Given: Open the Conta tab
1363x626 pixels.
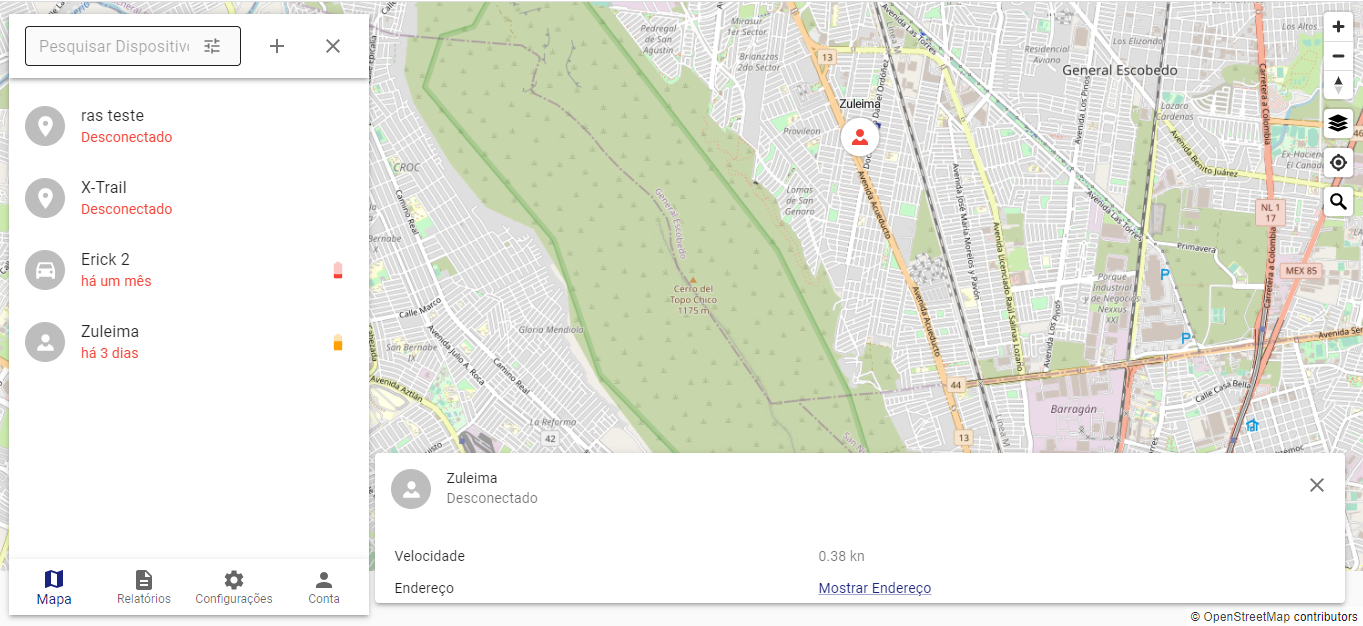Looking at the screenshot, I should [x=324, y=587].
